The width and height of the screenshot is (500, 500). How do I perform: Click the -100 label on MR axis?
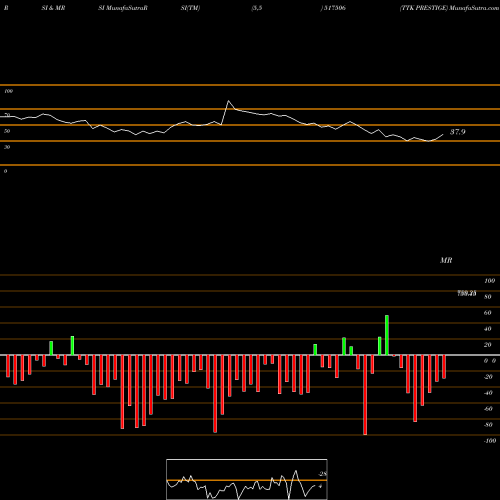(x=490, y=441)
